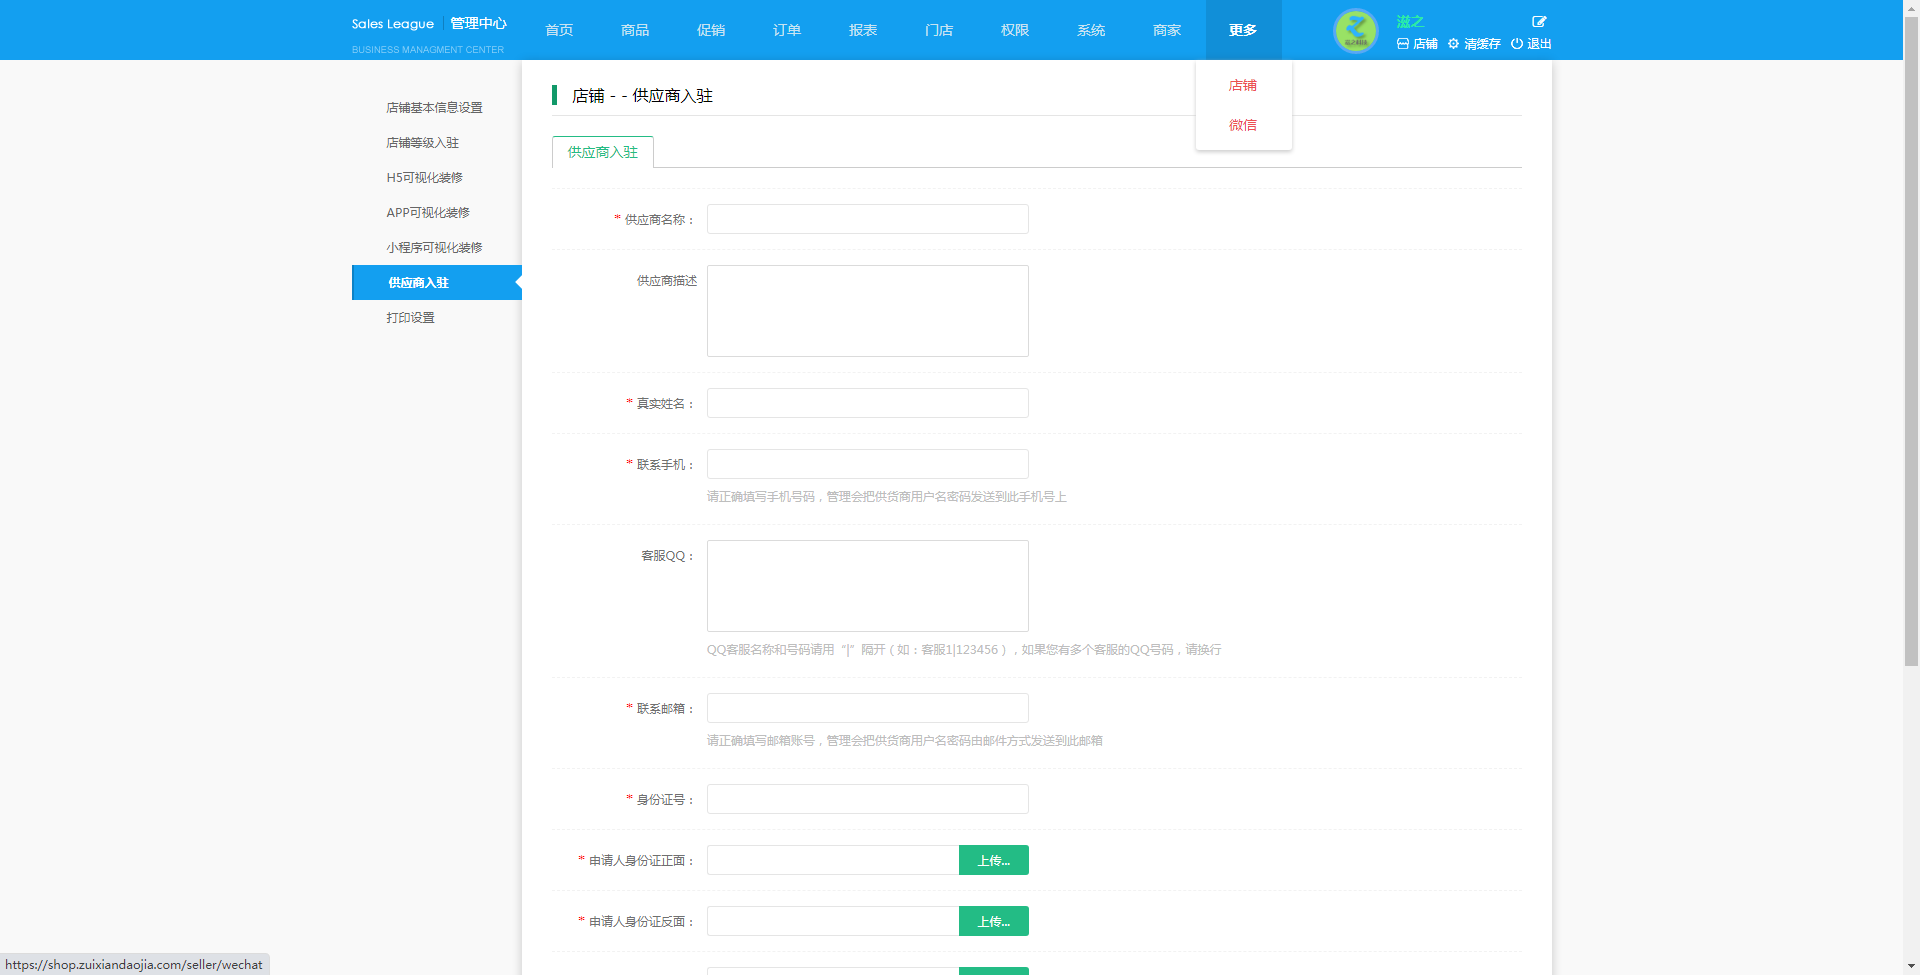Go to 店铺基本信息设置 in sidebar
Image resolution: width=1920 pixels, height=975 pixels.
435,108
